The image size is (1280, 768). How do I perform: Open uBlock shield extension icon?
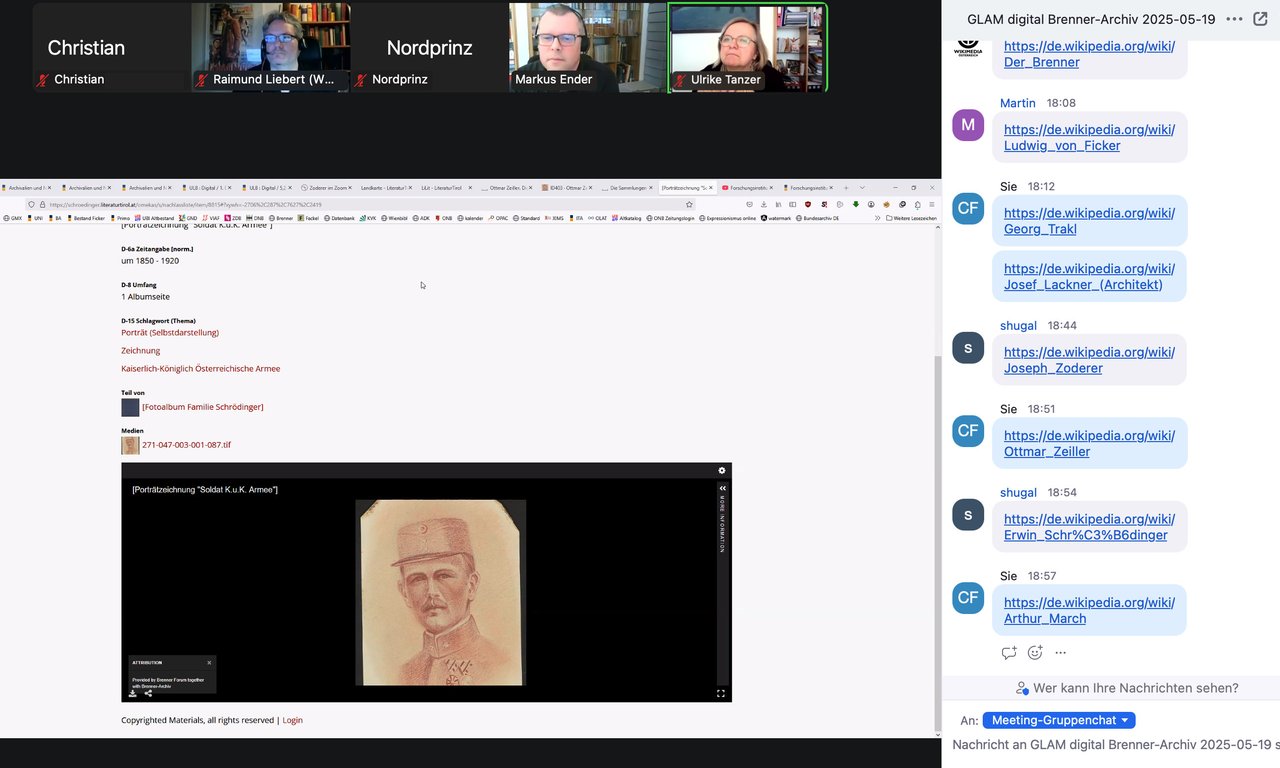point(808,204)
